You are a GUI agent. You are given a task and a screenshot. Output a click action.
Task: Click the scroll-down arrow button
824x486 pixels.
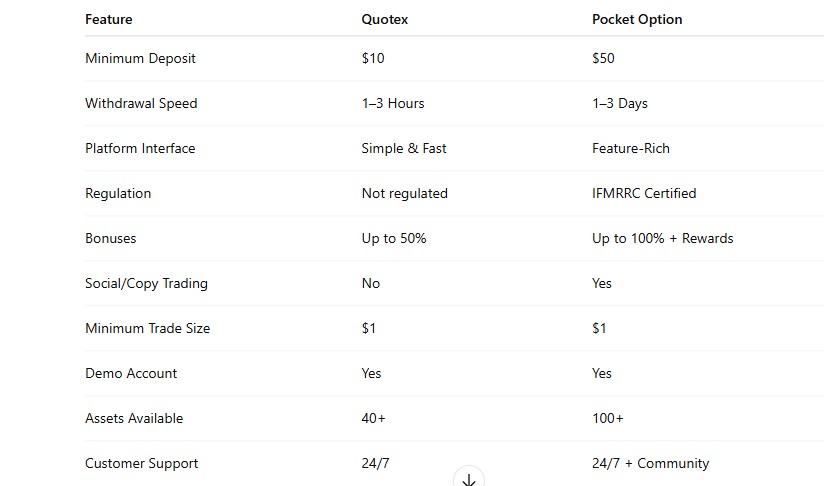pos(469,477)
